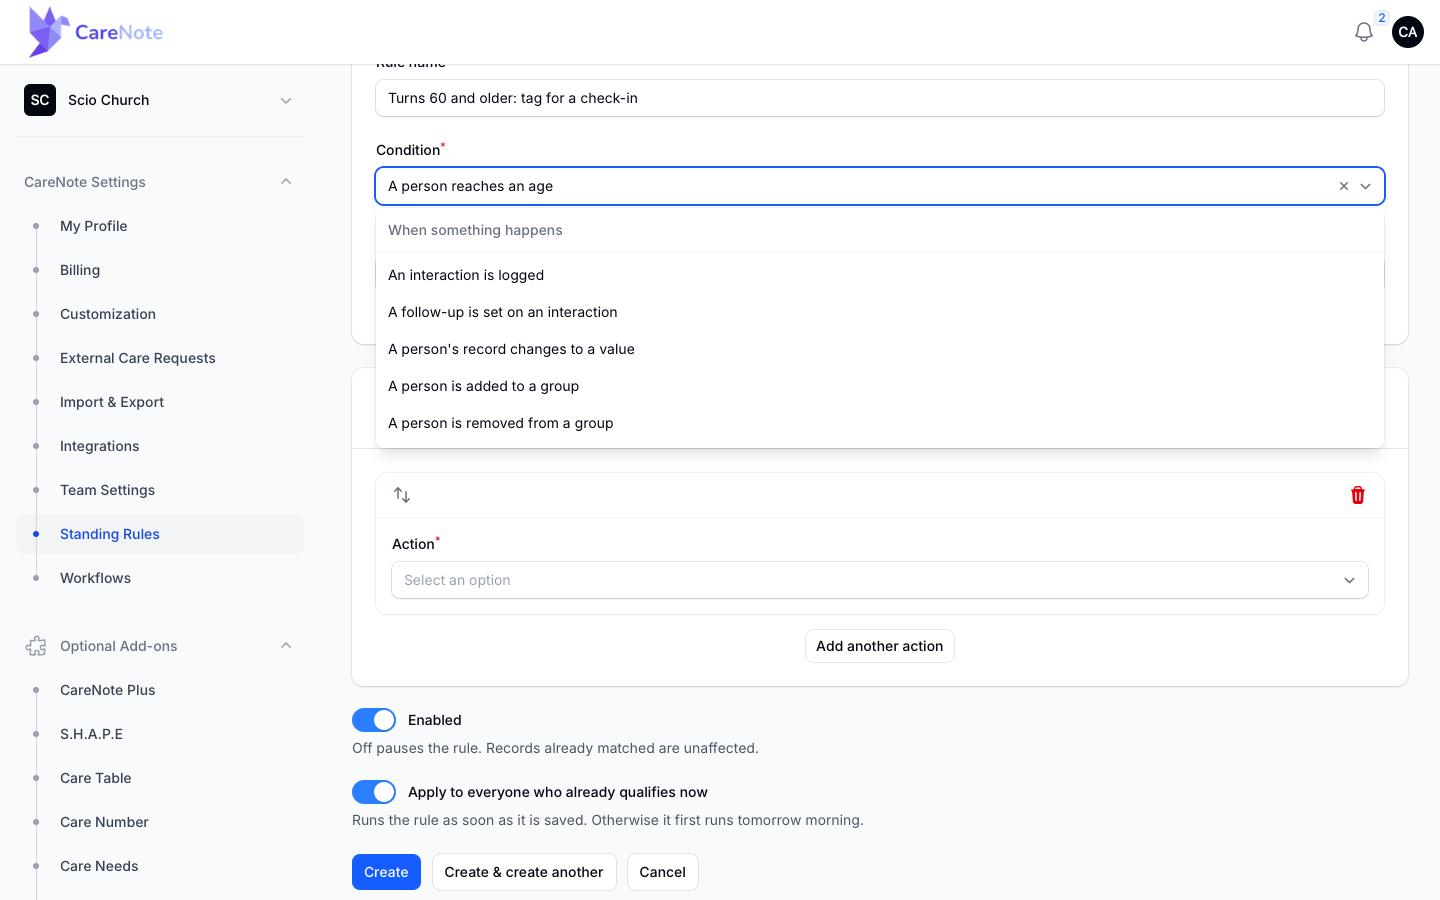Click the Condition dropdown chevron

tap(1365, 186)
